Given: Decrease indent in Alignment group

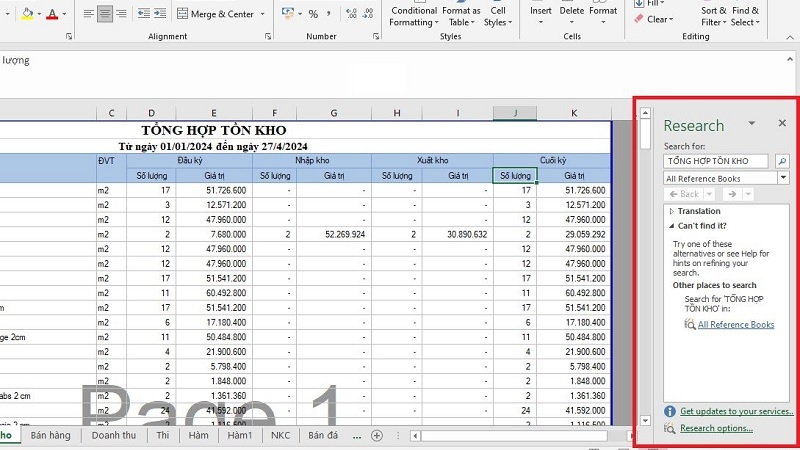Looking at the screenshot, I should (x=144, y=14).
